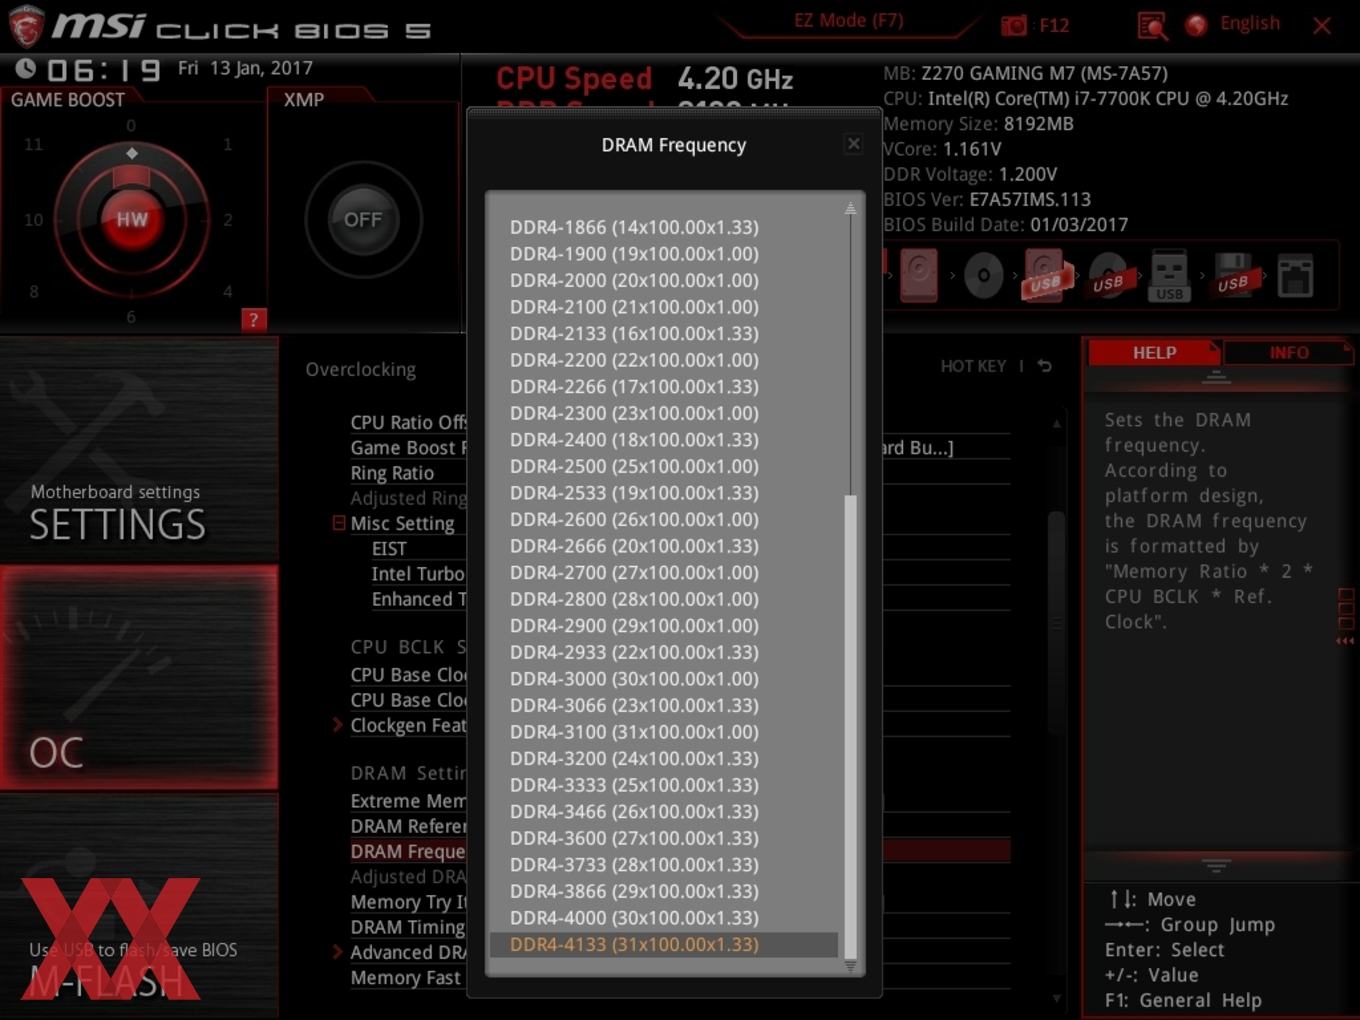Viewport: 1360px width, 1020px height.
Task: Click the language globe icon
Action: 1196,25
